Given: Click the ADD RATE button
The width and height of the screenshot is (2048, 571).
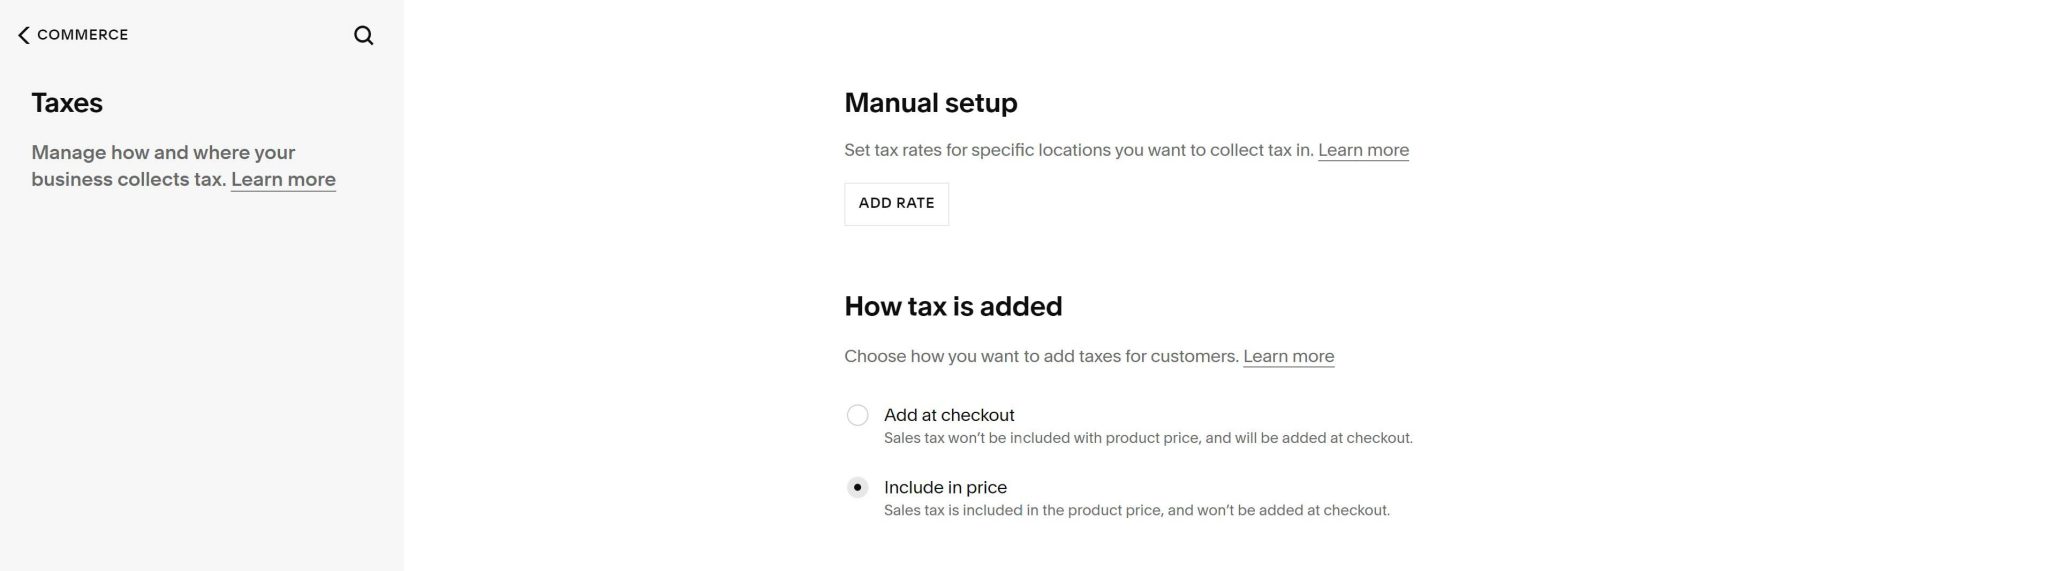Looking at the screenshot, I should click(x=896, y=203).
